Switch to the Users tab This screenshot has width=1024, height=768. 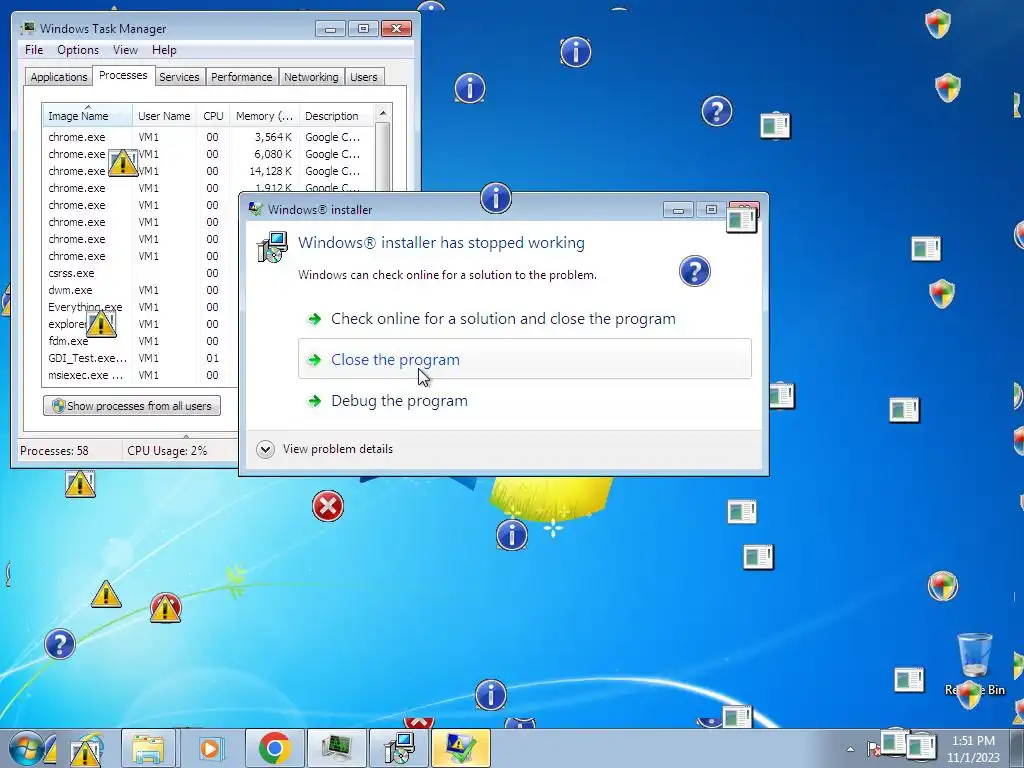[x=363, y=77]
